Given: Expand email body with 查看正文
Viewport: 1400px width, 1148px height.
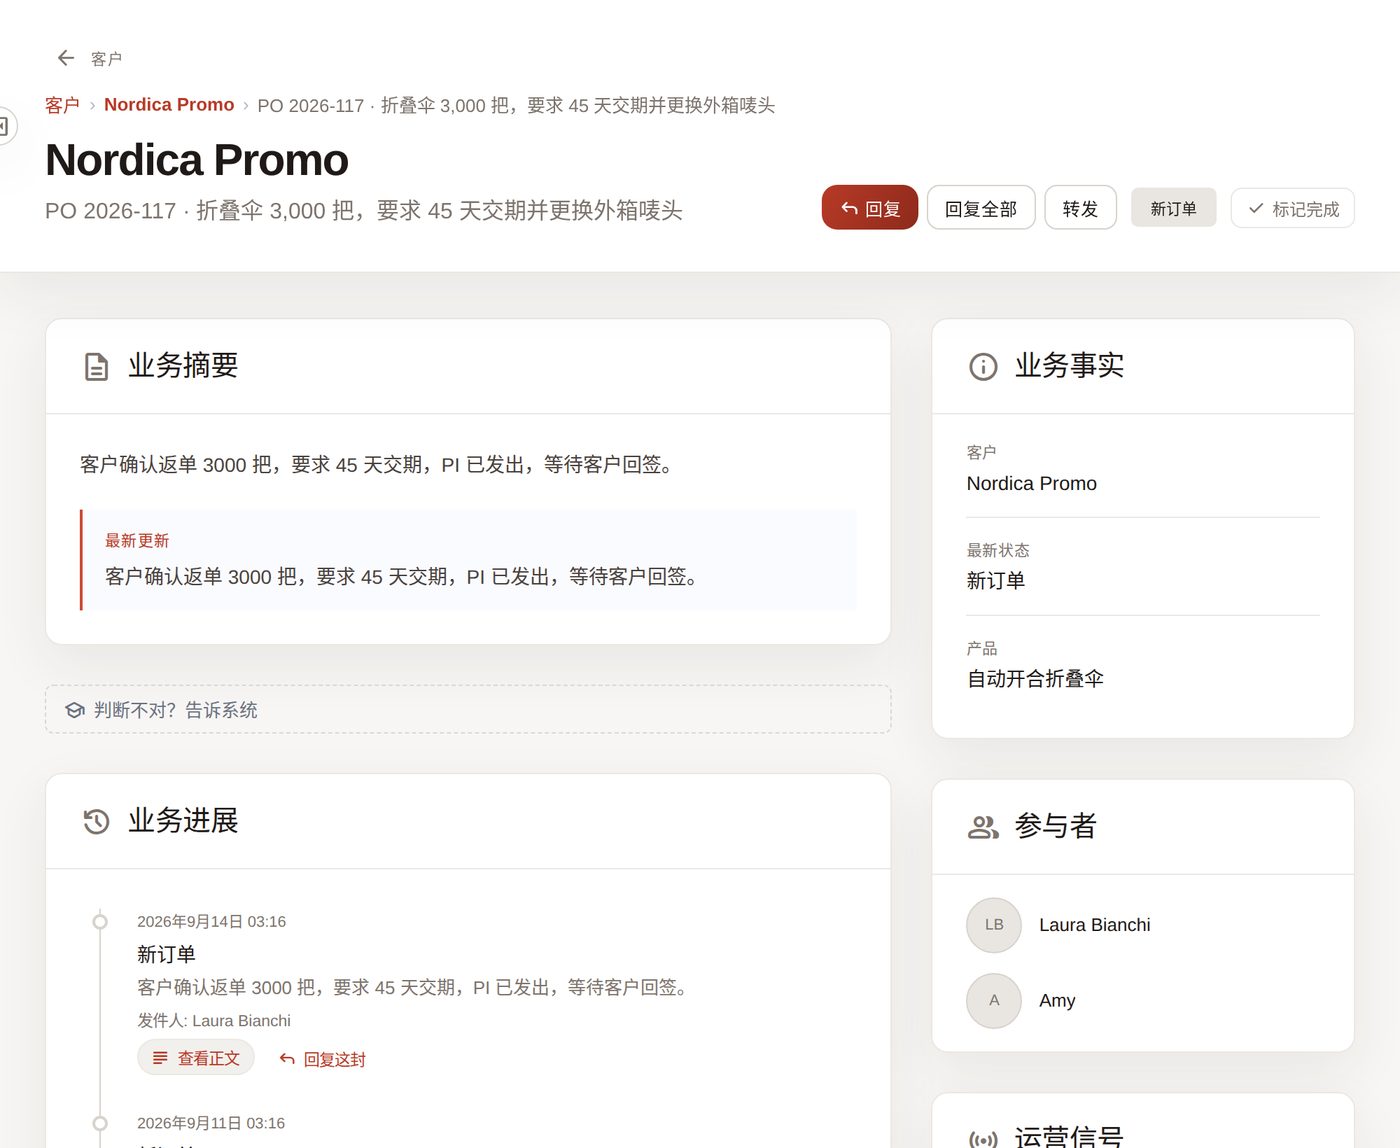Looking at the screenshot, I should [196, 1058].
